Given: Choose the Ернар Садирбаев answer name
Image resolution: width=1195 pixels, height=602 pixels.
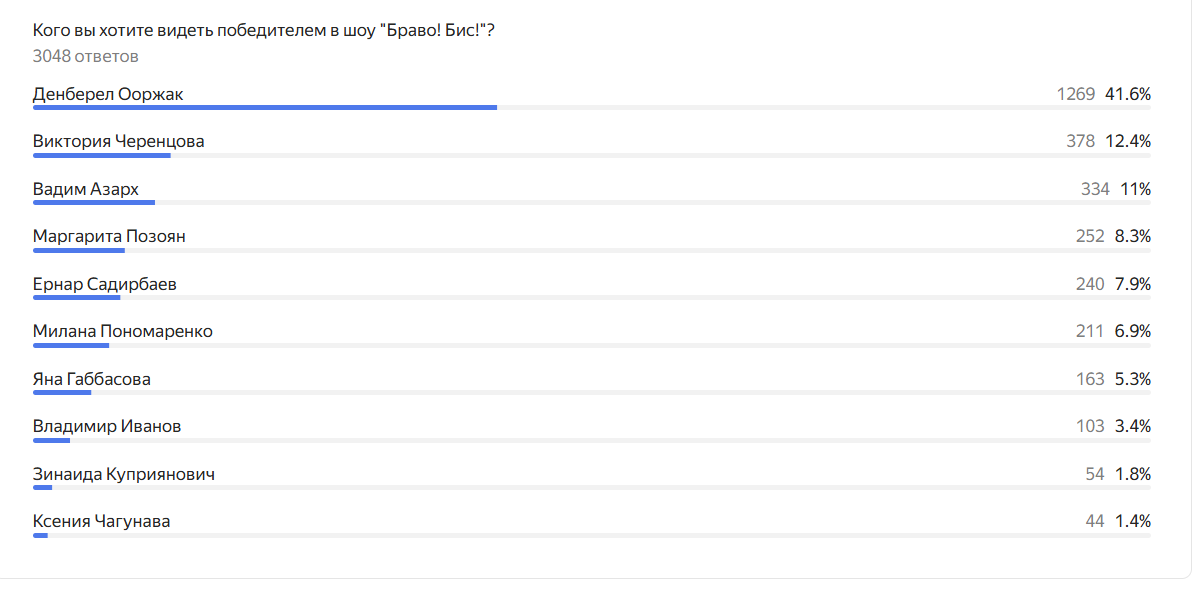Looking at the screenshot, I should 104,284.
